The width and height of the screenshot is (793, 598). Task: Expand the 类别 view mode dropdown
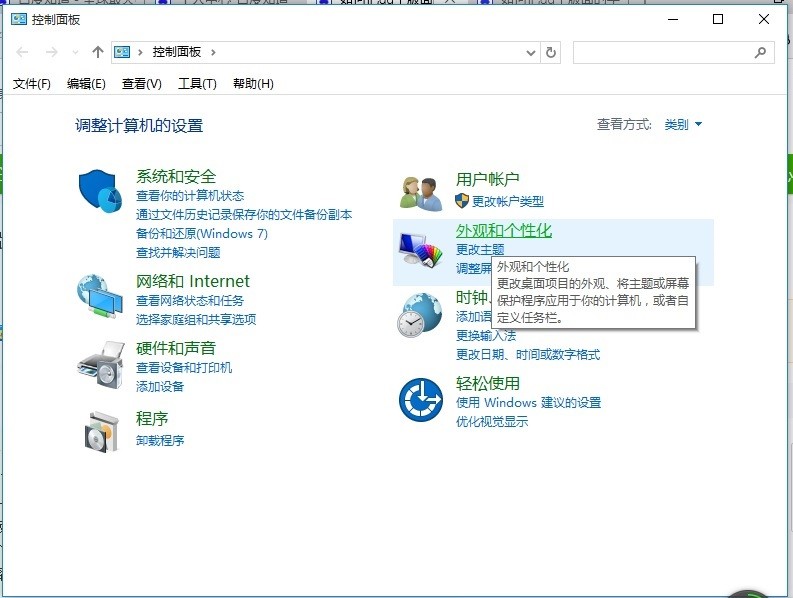click(684, 125)
